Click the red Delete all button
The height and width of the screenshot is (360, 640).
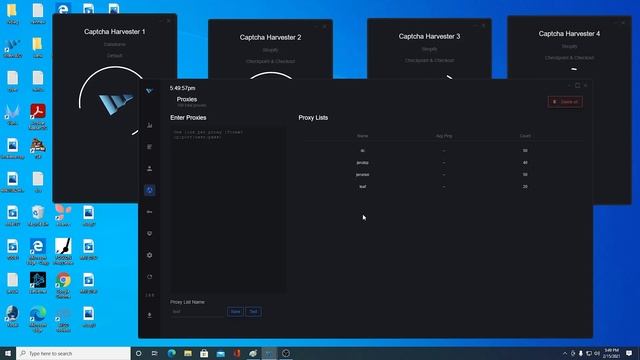[565, 102]
